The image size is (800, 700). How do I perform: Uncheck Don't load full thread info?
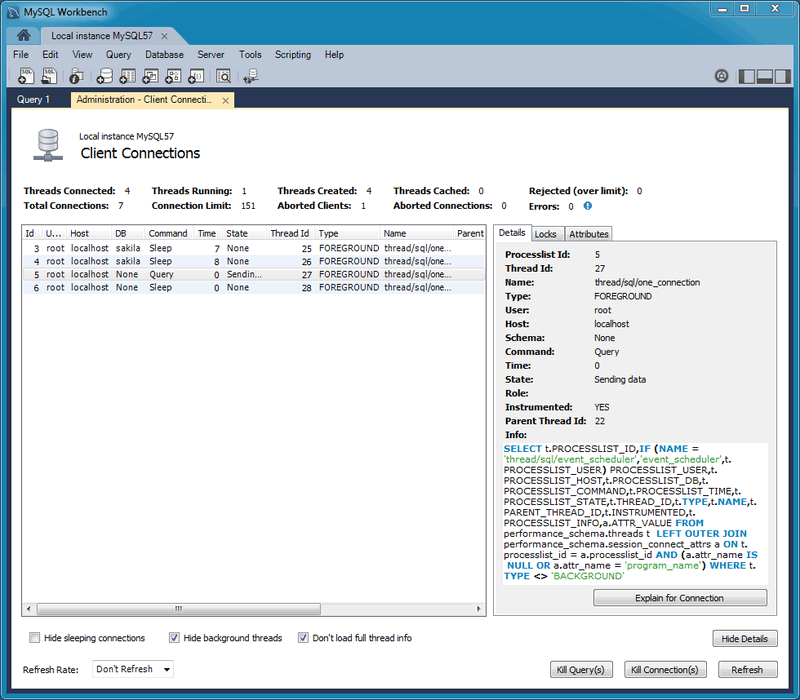pyautogui.click(x=303, y=638)
